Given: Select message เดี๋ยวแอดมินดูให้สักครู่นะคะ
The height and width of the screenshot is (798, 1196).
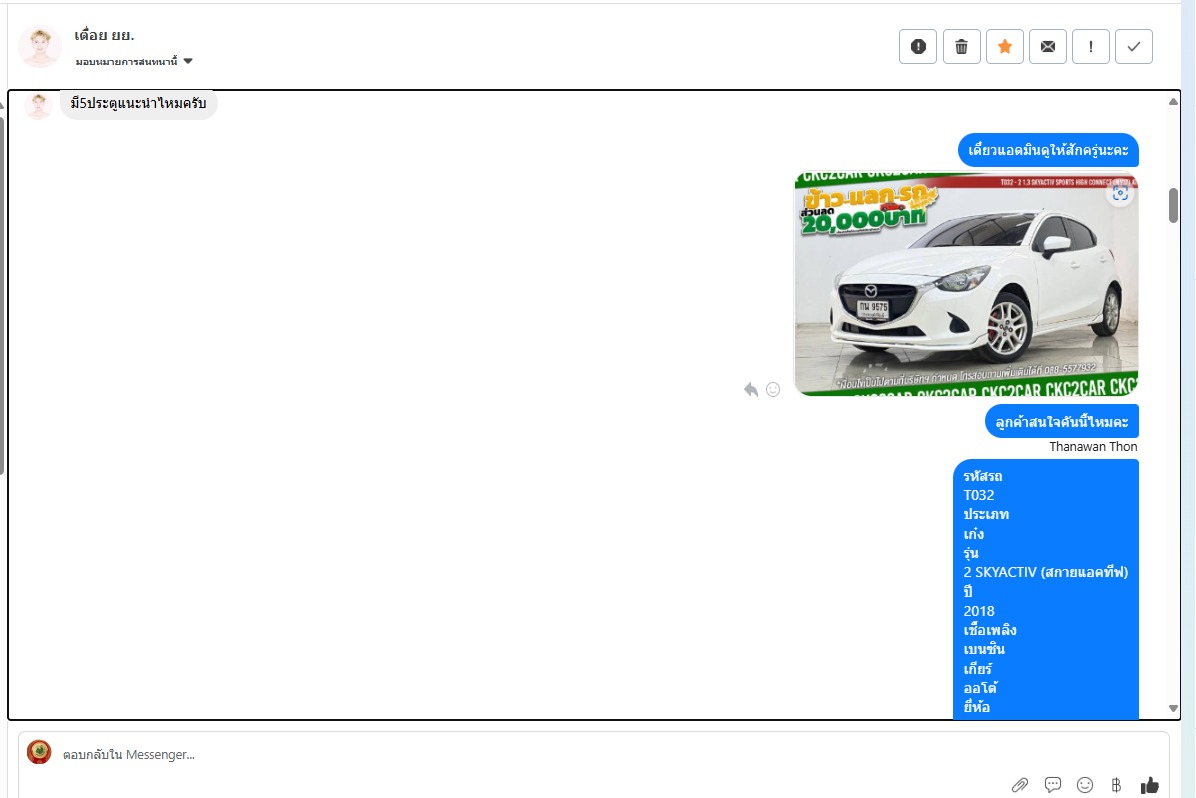Looking at the screenshot, I should pyautogui.click(x=1048, y=150).
